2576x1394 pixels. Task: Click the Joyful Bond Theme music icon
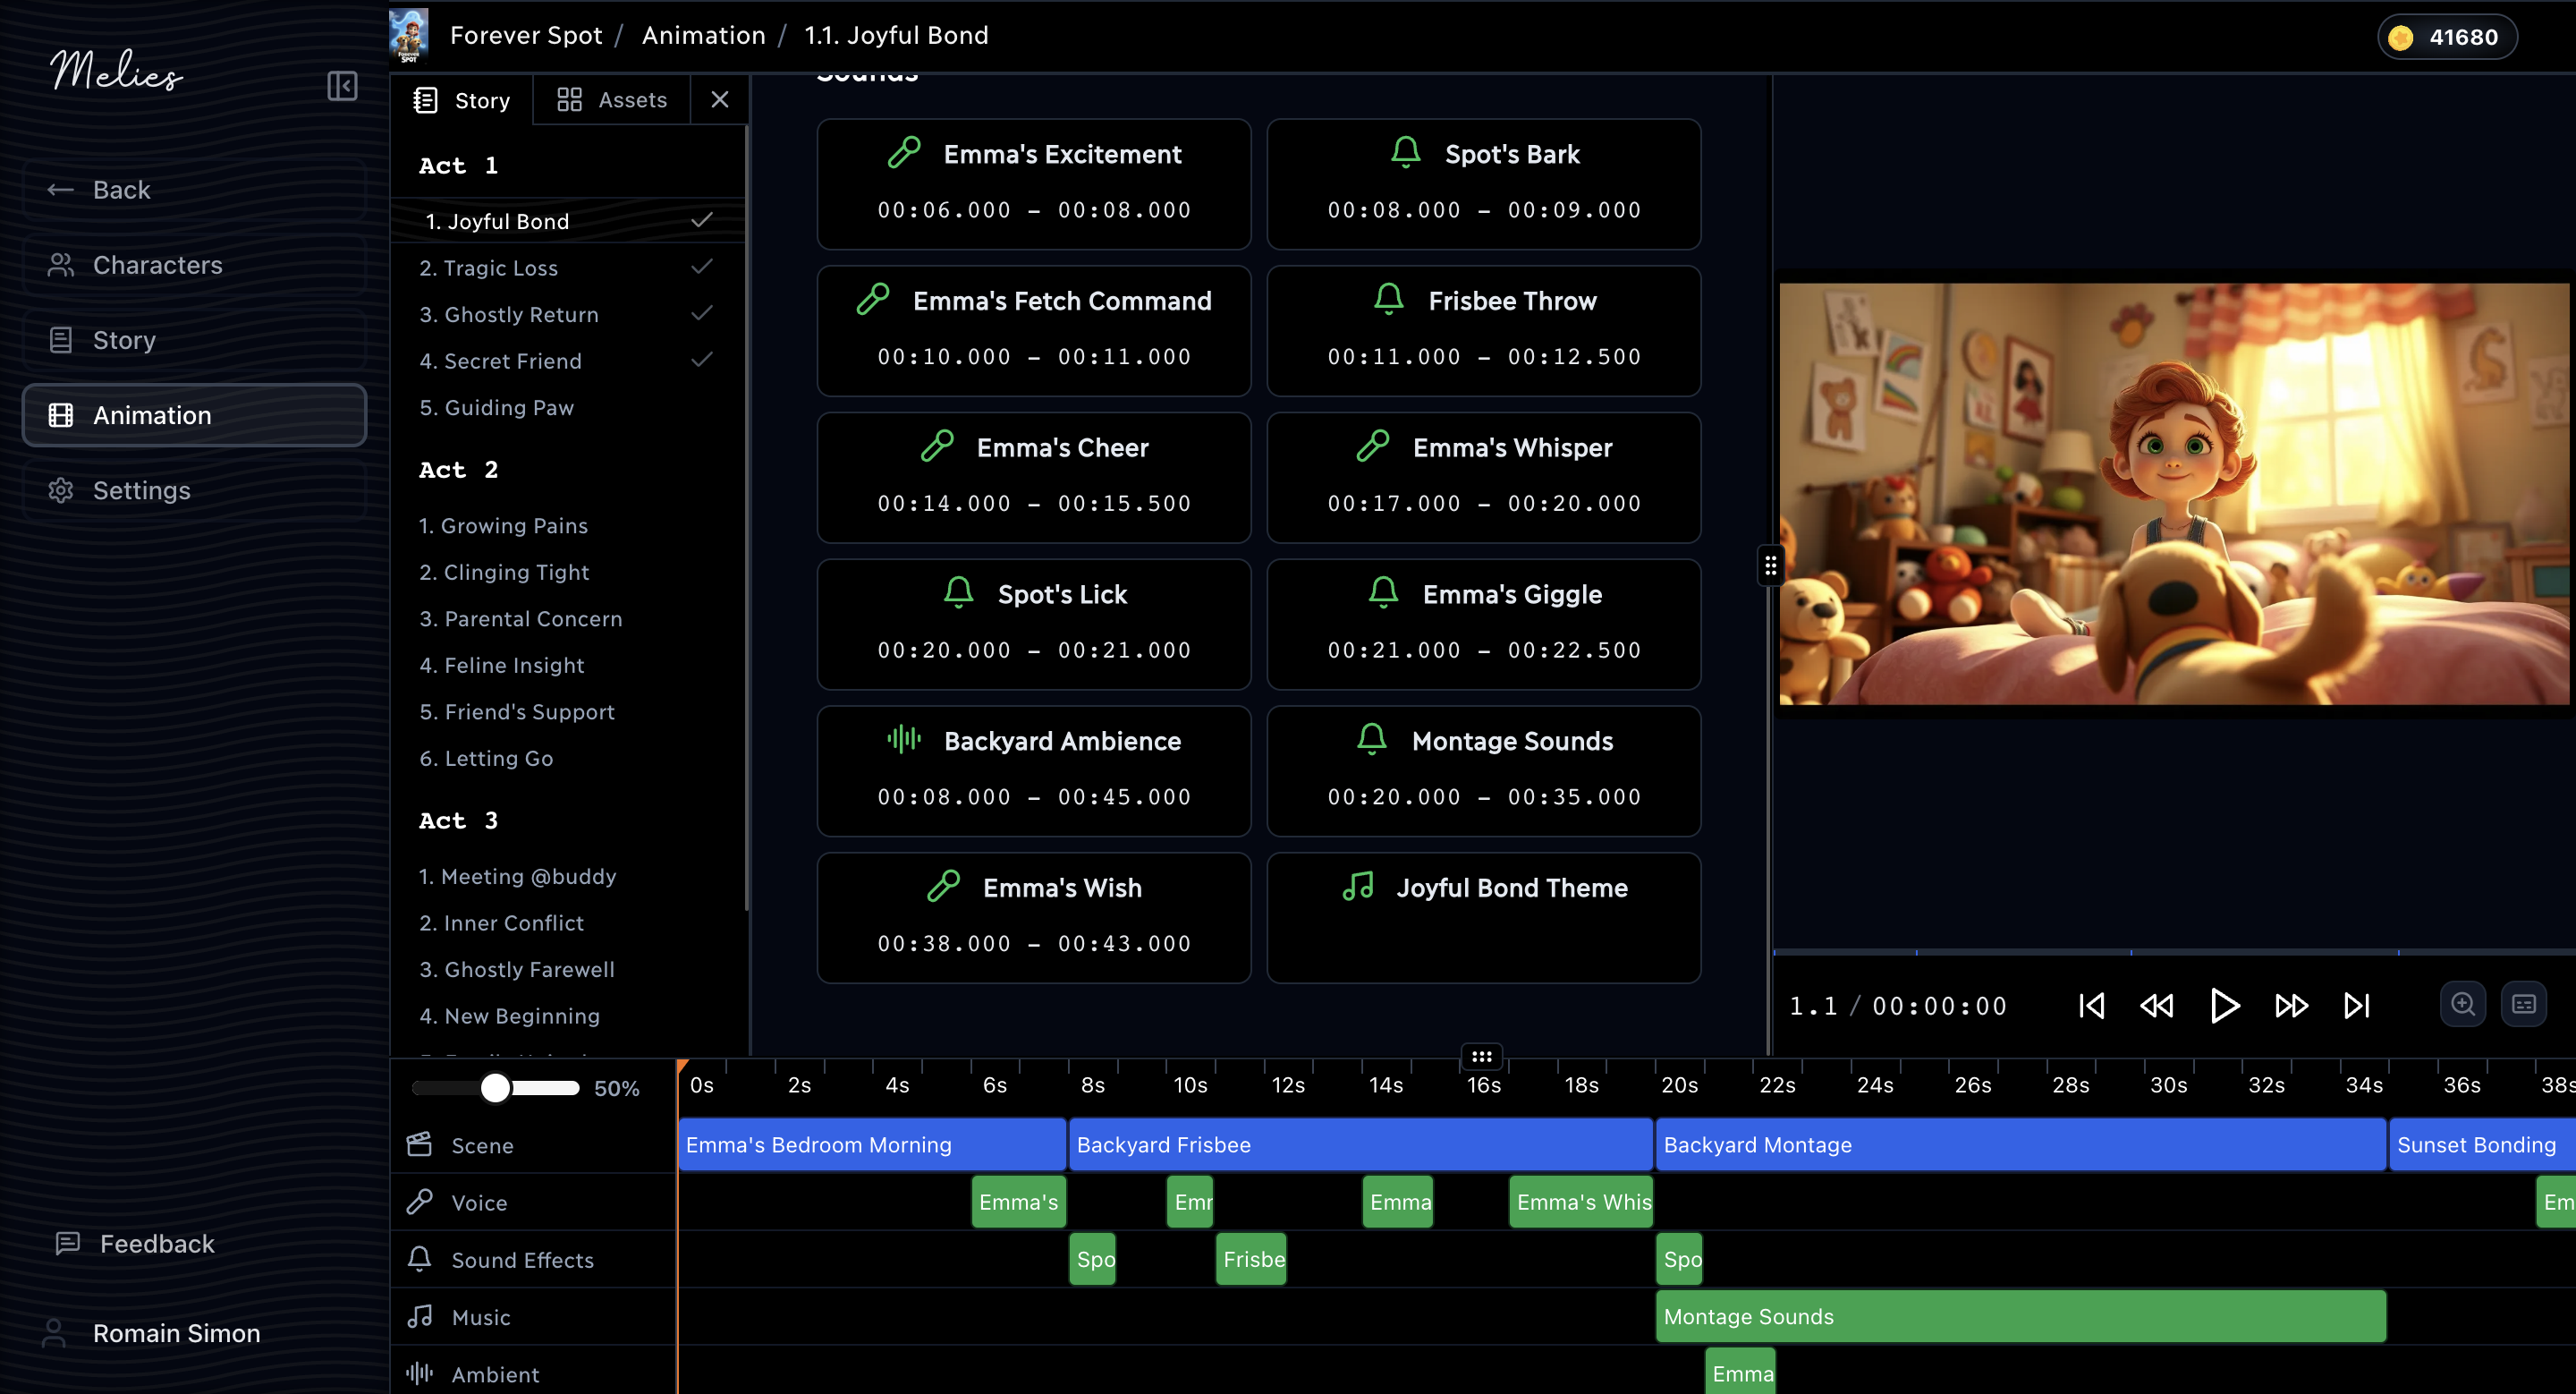[1358, 886]
